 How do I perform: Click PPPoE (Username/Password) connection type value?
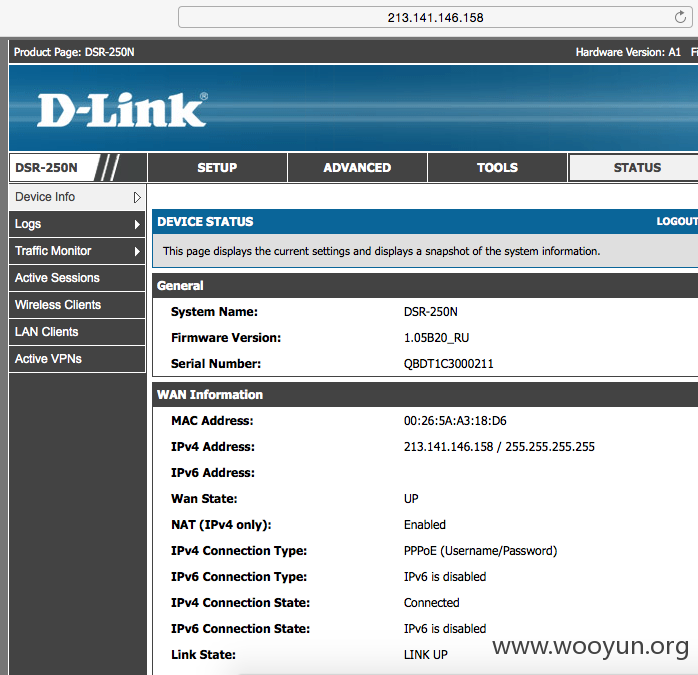(x=480, y=551)
